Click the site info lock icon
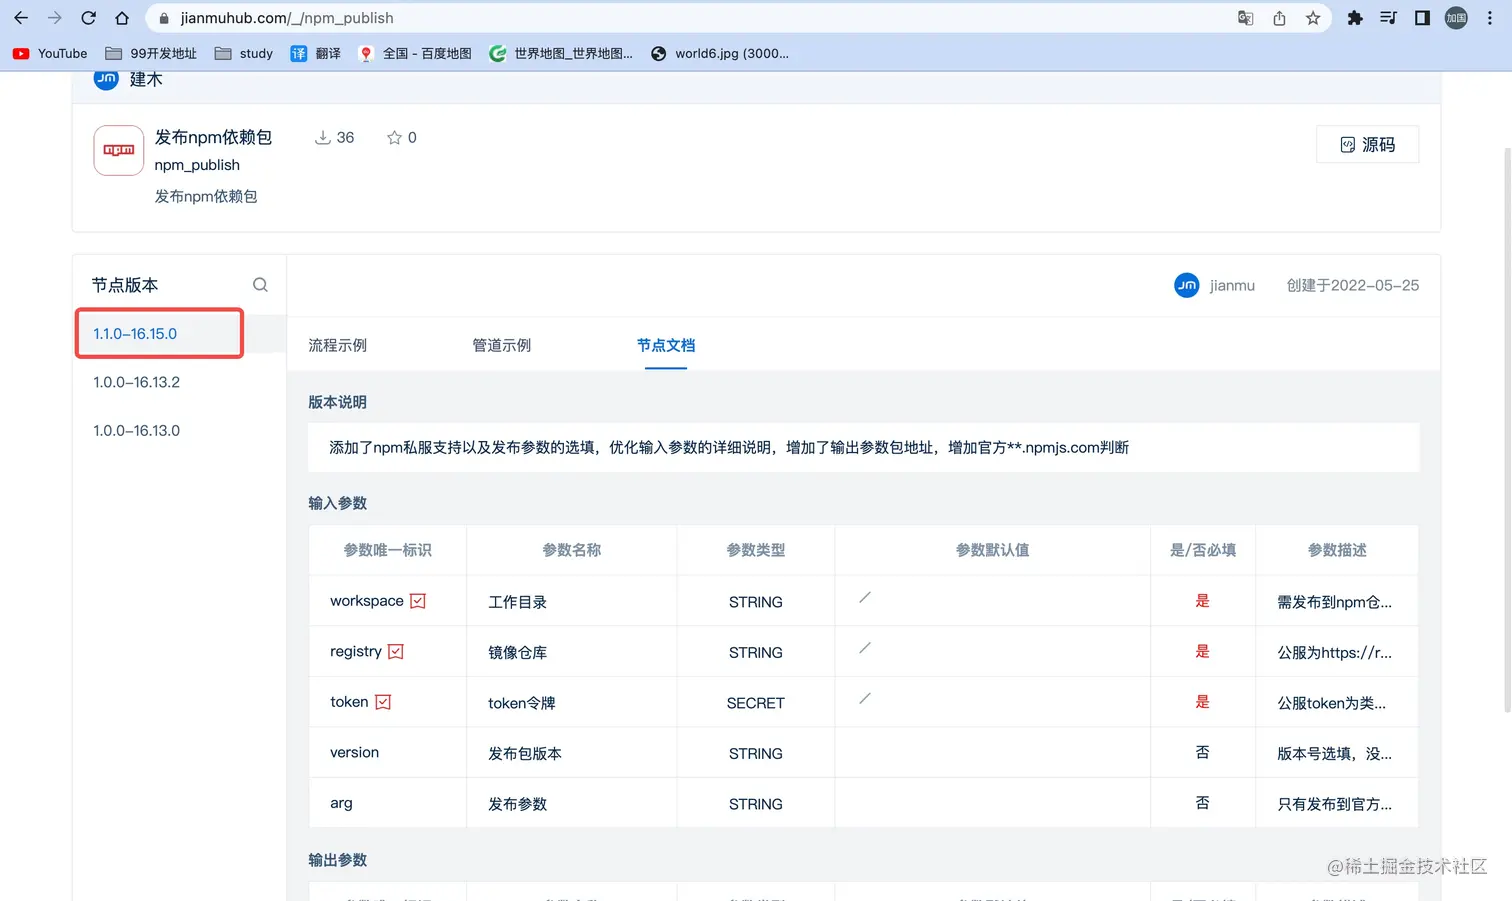 [163, 18]
